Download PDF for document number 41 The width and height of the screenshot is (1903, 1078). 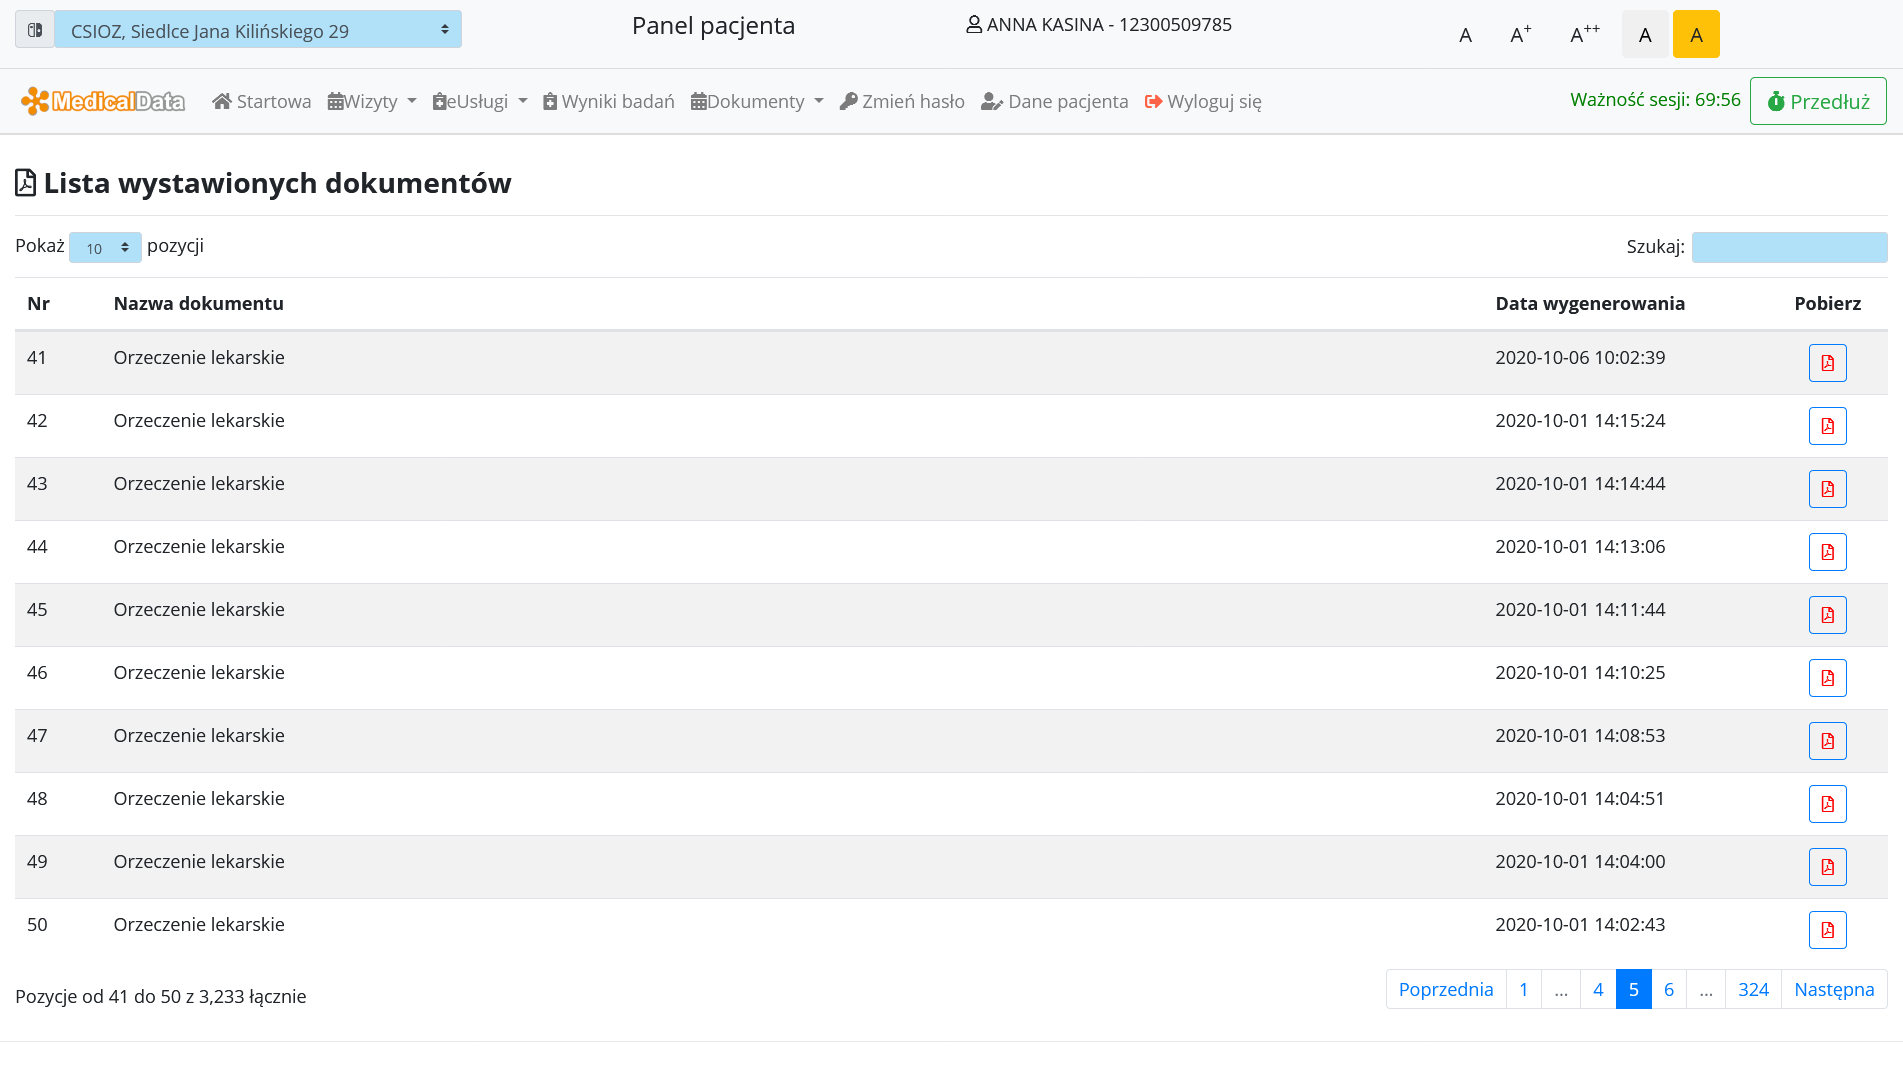point(1827,363)
